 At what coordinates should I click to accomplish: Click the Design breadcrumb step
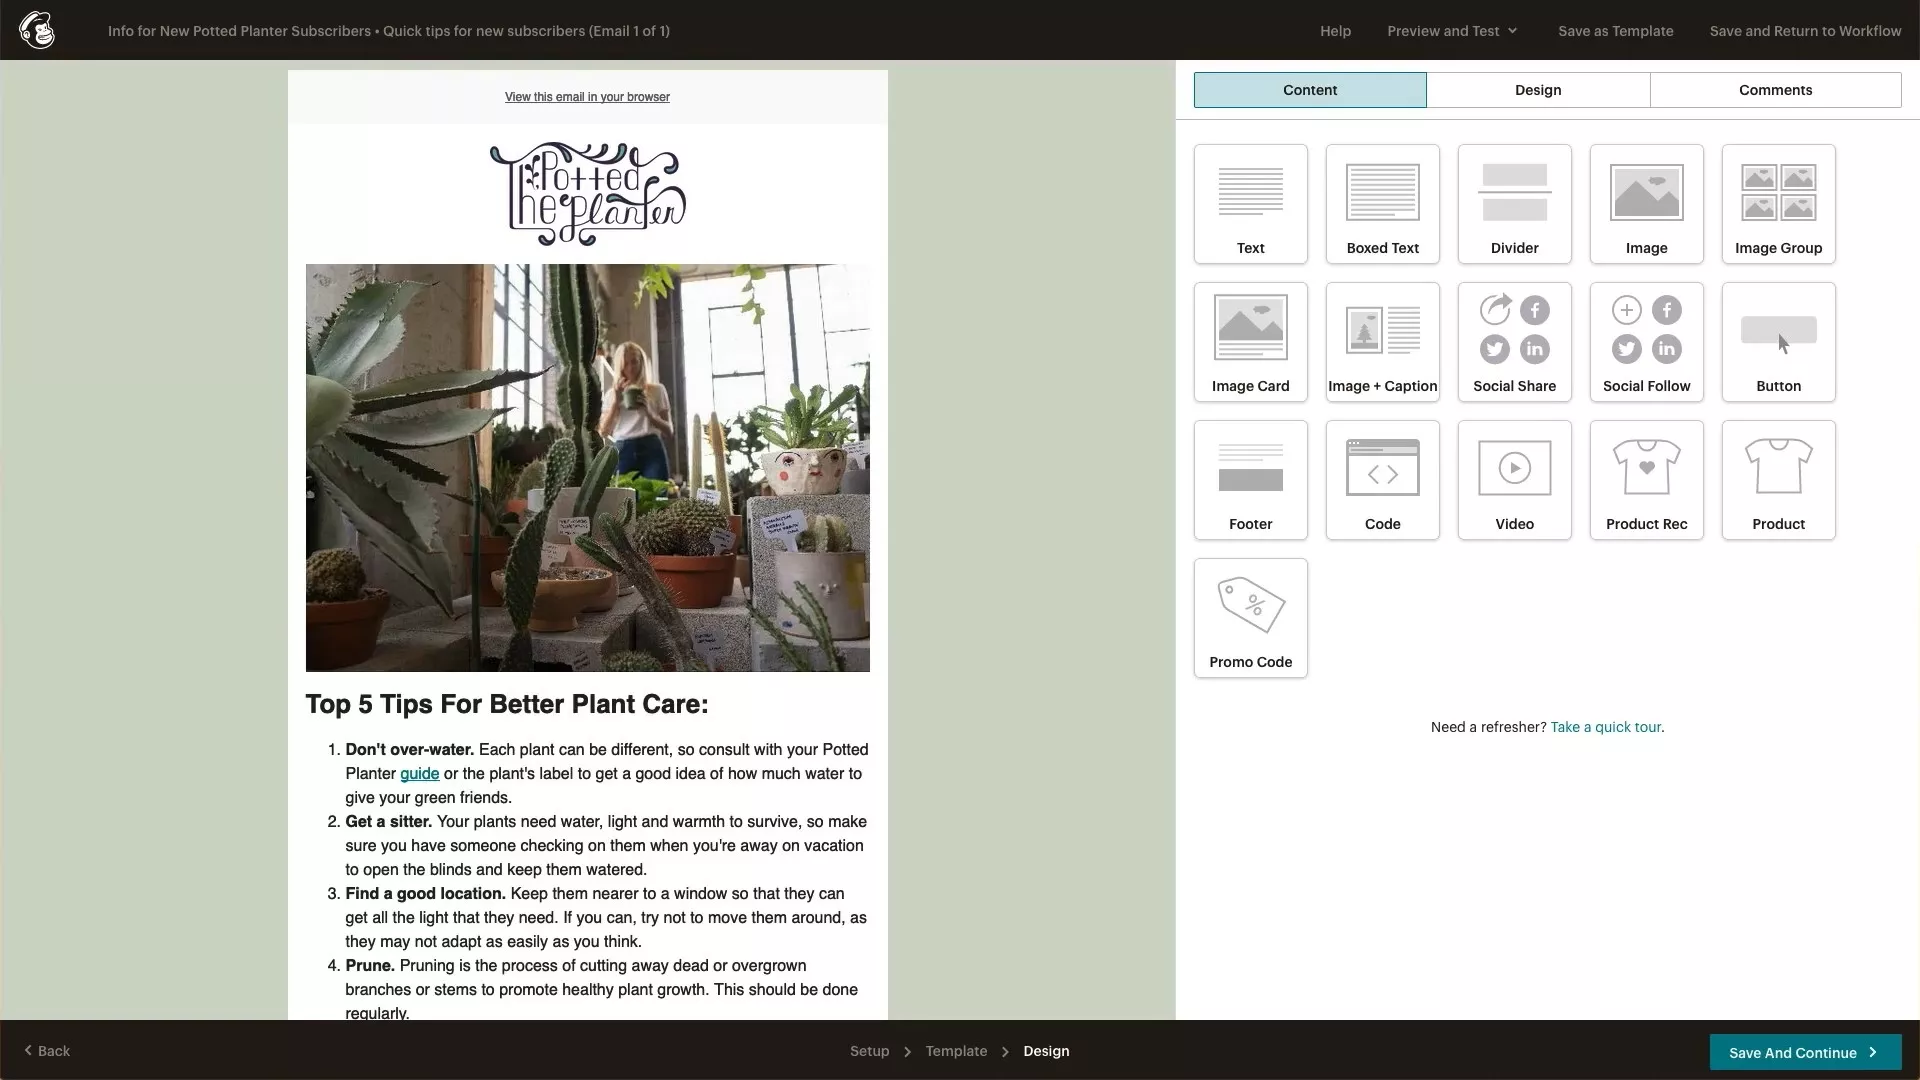pyautogui.click(x=1046, y=1051)
